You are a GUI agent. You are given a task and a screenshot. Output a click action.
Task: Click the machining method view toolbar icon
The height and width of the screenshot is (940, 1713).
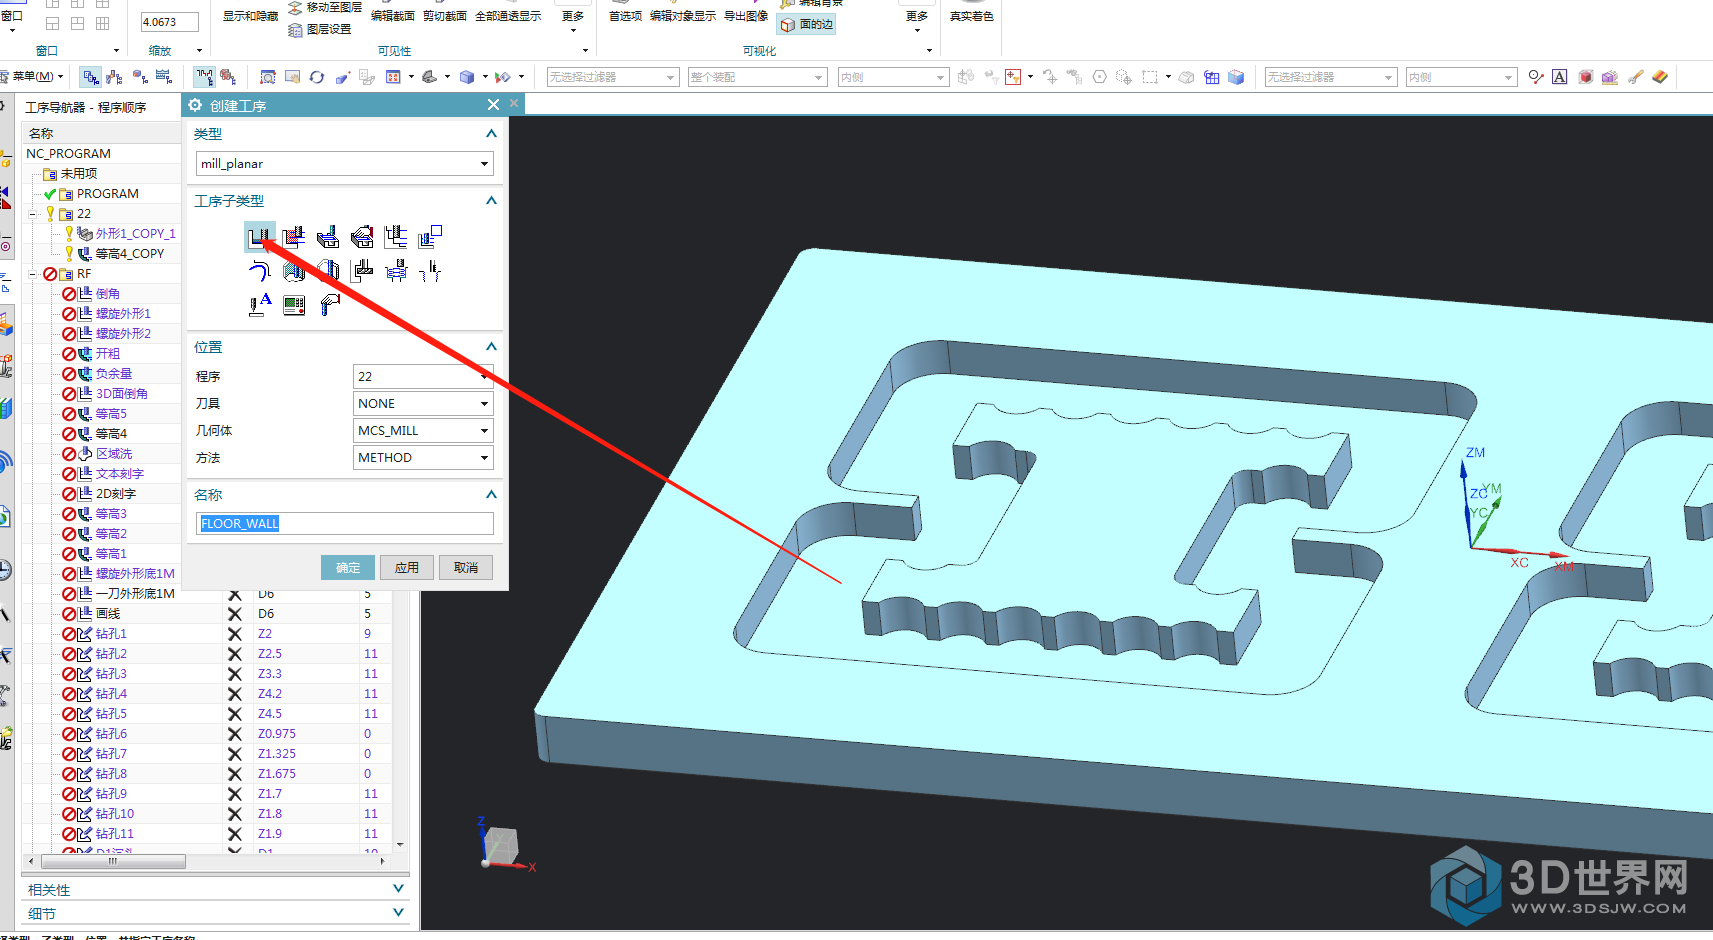[x=164, y=77]
